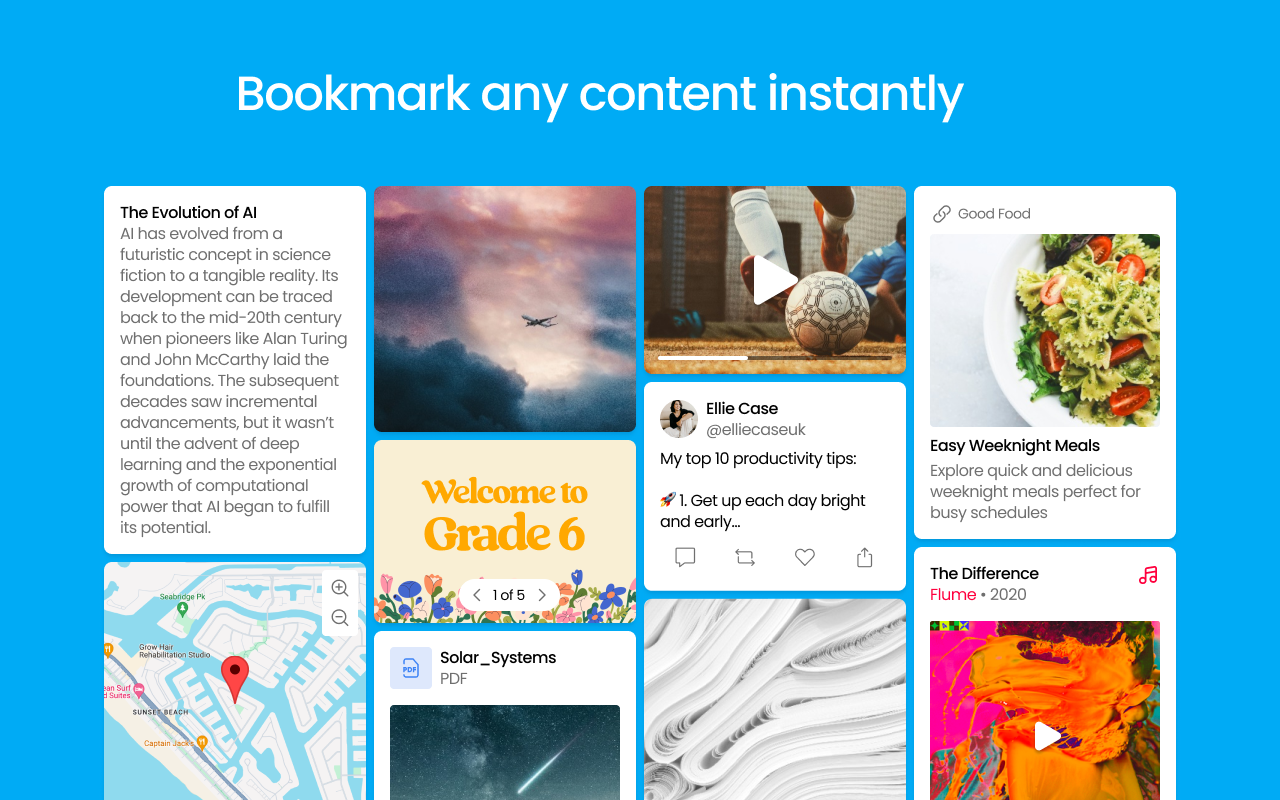Play the soccer ball video
1280x800 pixels.
[x=774, y=280]
